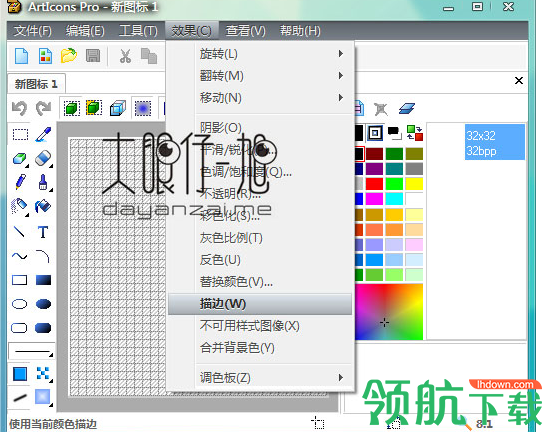Select the solid blue fill mode
This screenshot has width=542, height=432.
click(20, 374)
